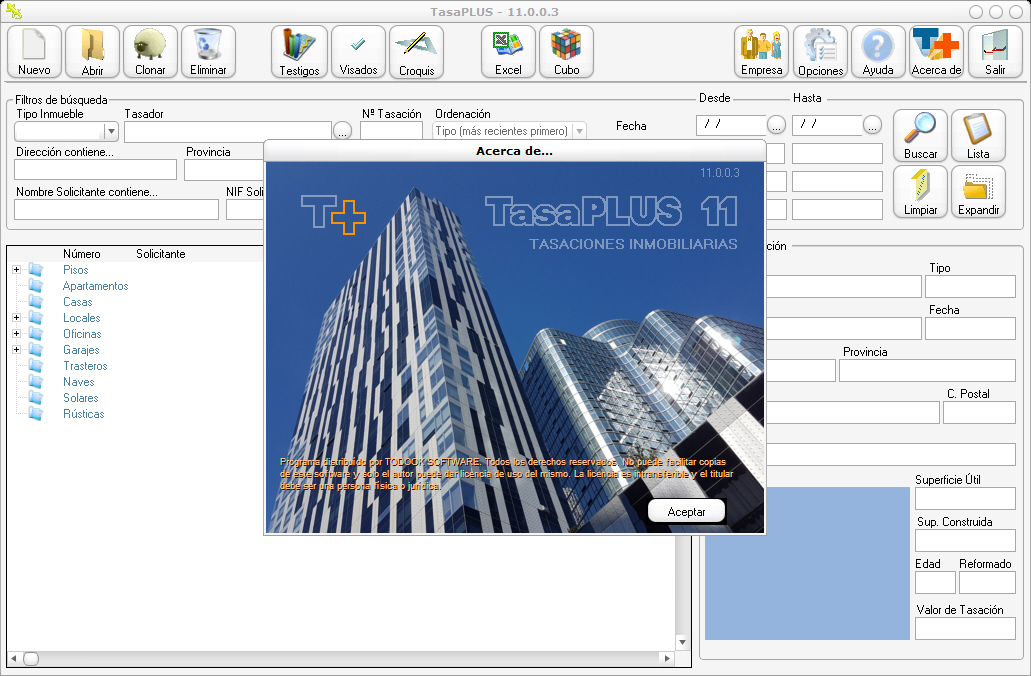
Task: Open a file with Abrir
Action: pyautogui.click(x=92, y=52)
